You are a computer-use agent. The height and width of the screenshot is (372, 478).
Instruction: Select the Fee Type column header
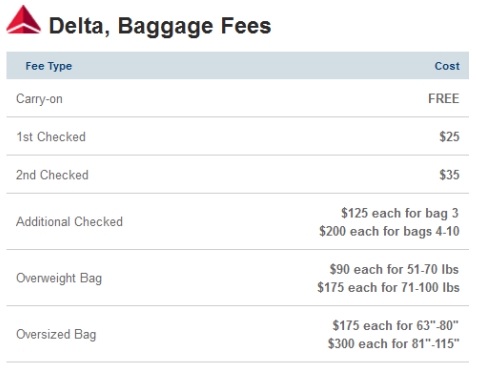[49, 66]
